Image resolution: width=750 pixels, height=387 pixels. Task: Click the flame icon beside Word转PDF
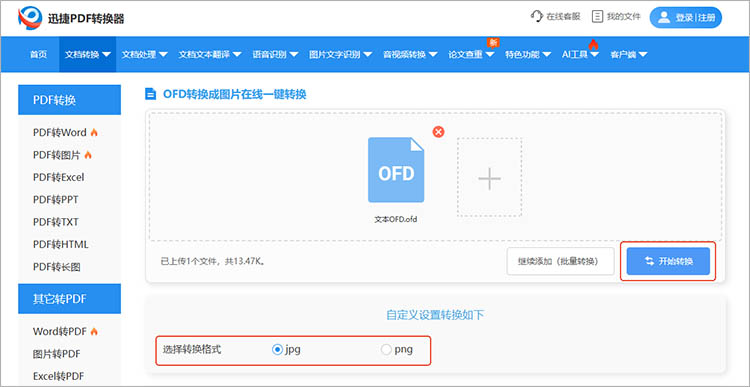(x=94, y=331)
